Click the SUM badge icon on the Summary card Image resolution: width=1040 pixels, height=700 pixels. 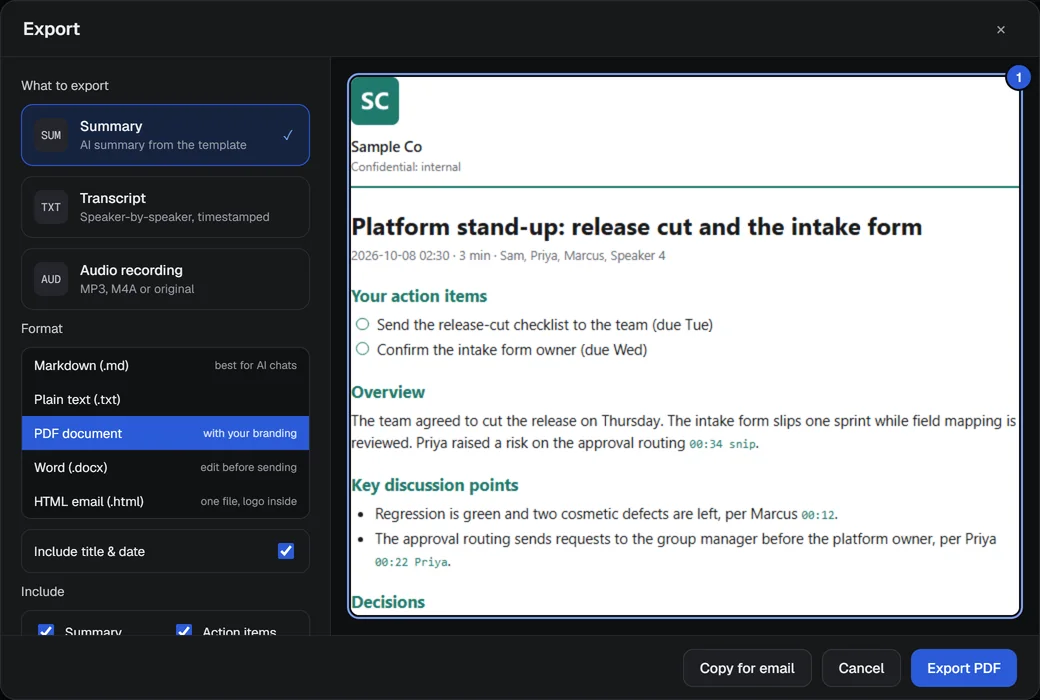(51, 135)
